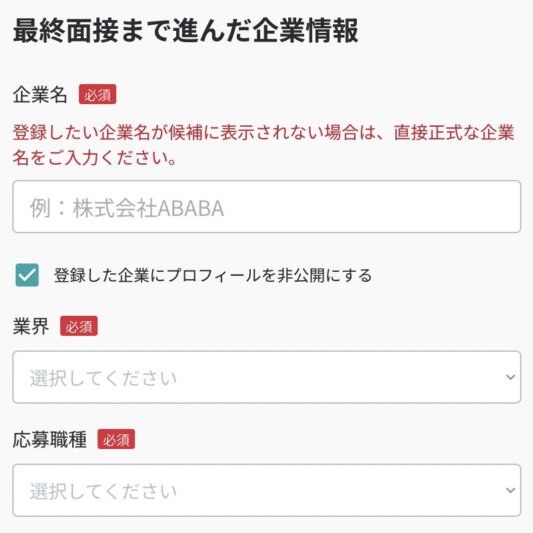Click the 名をご入力ください hint line
Viewport: 533px width, 533px height.
(94, 158)
